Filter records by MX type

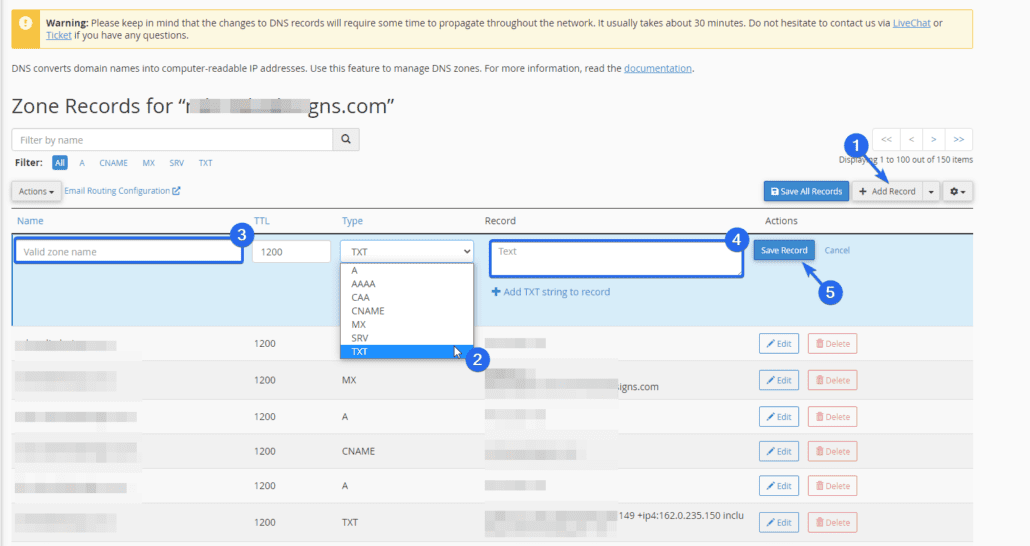(x=148, y=163)
